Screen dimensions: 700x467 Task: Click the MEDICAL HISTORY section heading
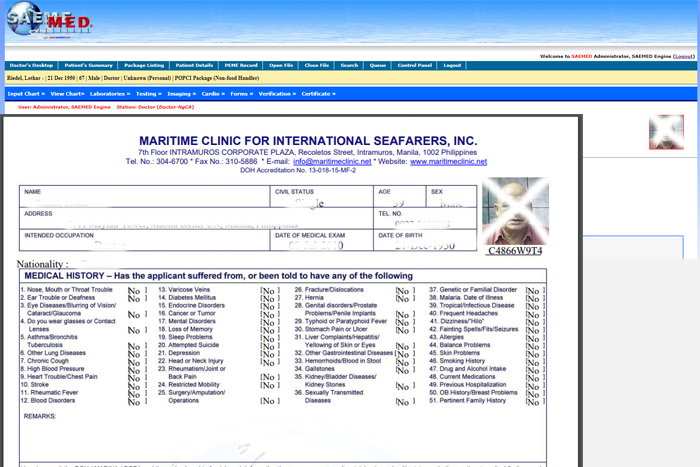pyautogui.click(x=219, y=276)
